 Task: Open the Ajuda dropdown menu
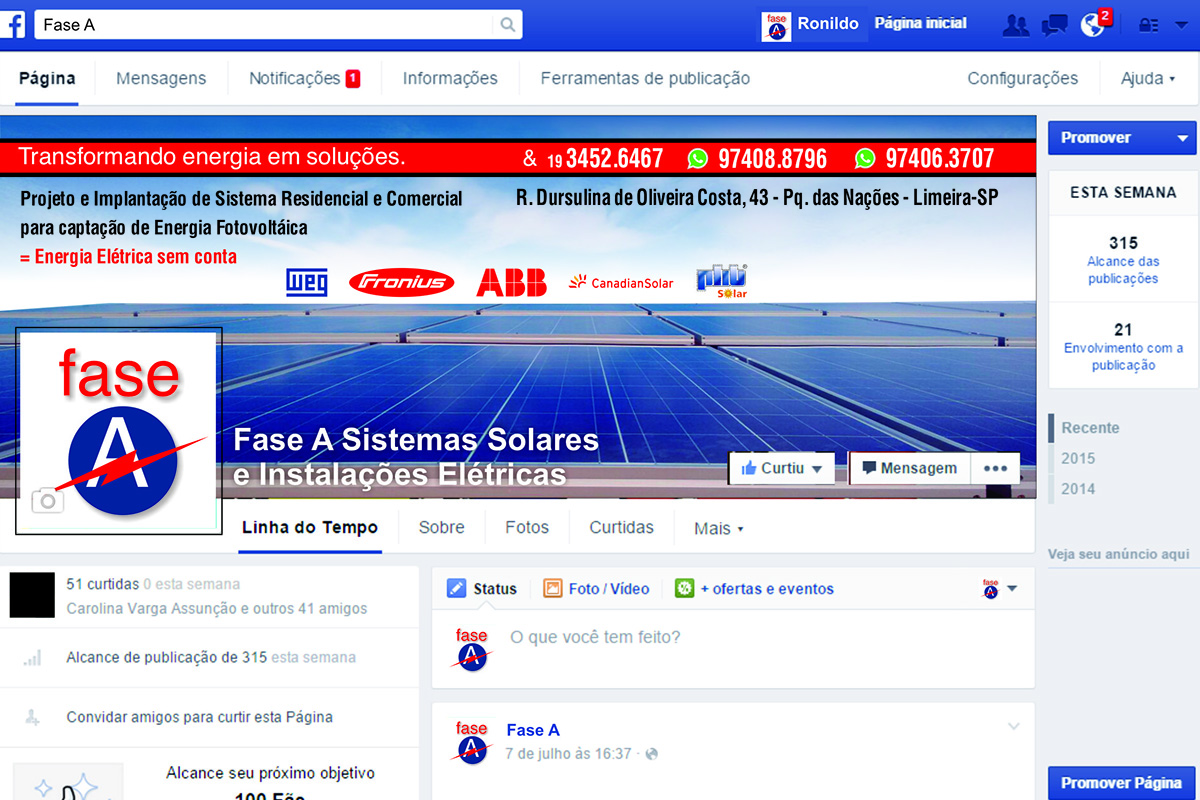coord(1147,78)
